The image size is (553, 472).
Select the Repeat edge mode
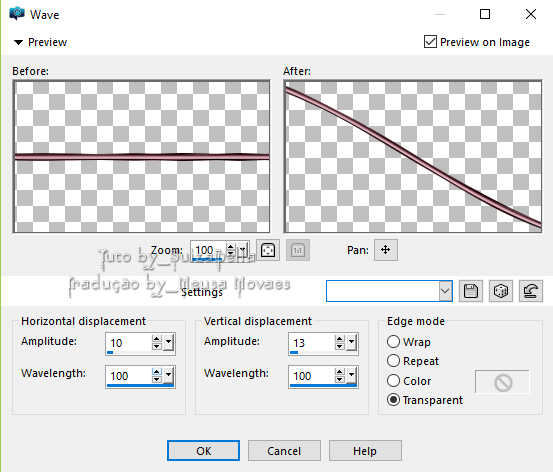393,361
